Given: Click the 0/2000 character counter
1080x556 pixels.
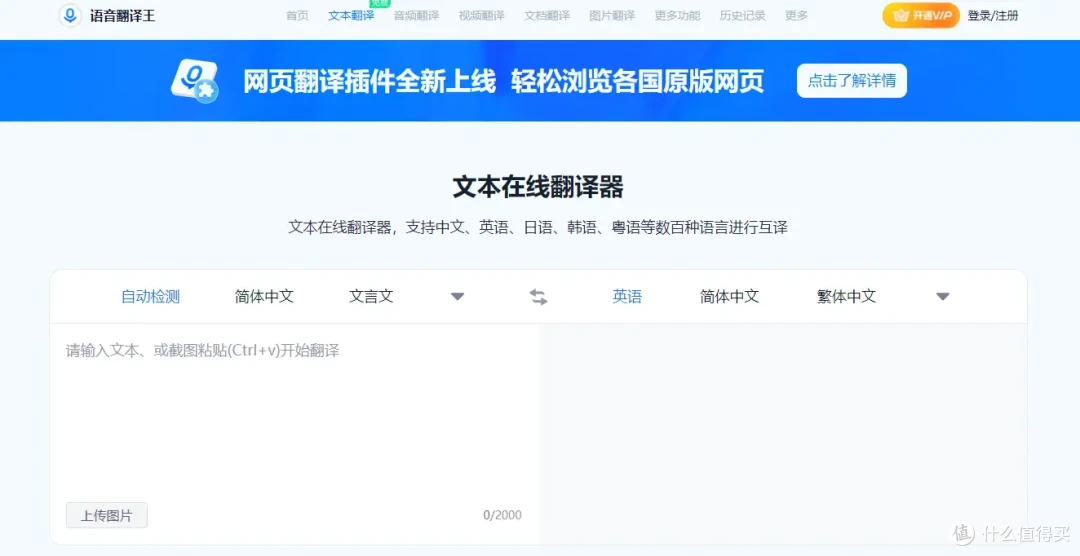Looking at the screenshot, I should point(502,515).
